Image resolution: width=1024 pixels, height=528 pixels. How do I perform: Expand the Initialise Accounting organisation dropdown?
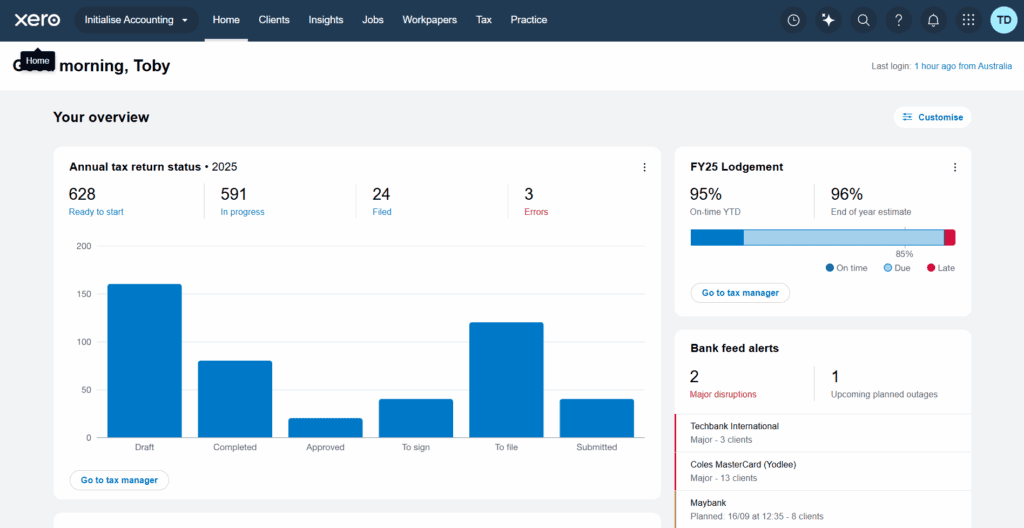pyautogui.click(x=136, y=20)
